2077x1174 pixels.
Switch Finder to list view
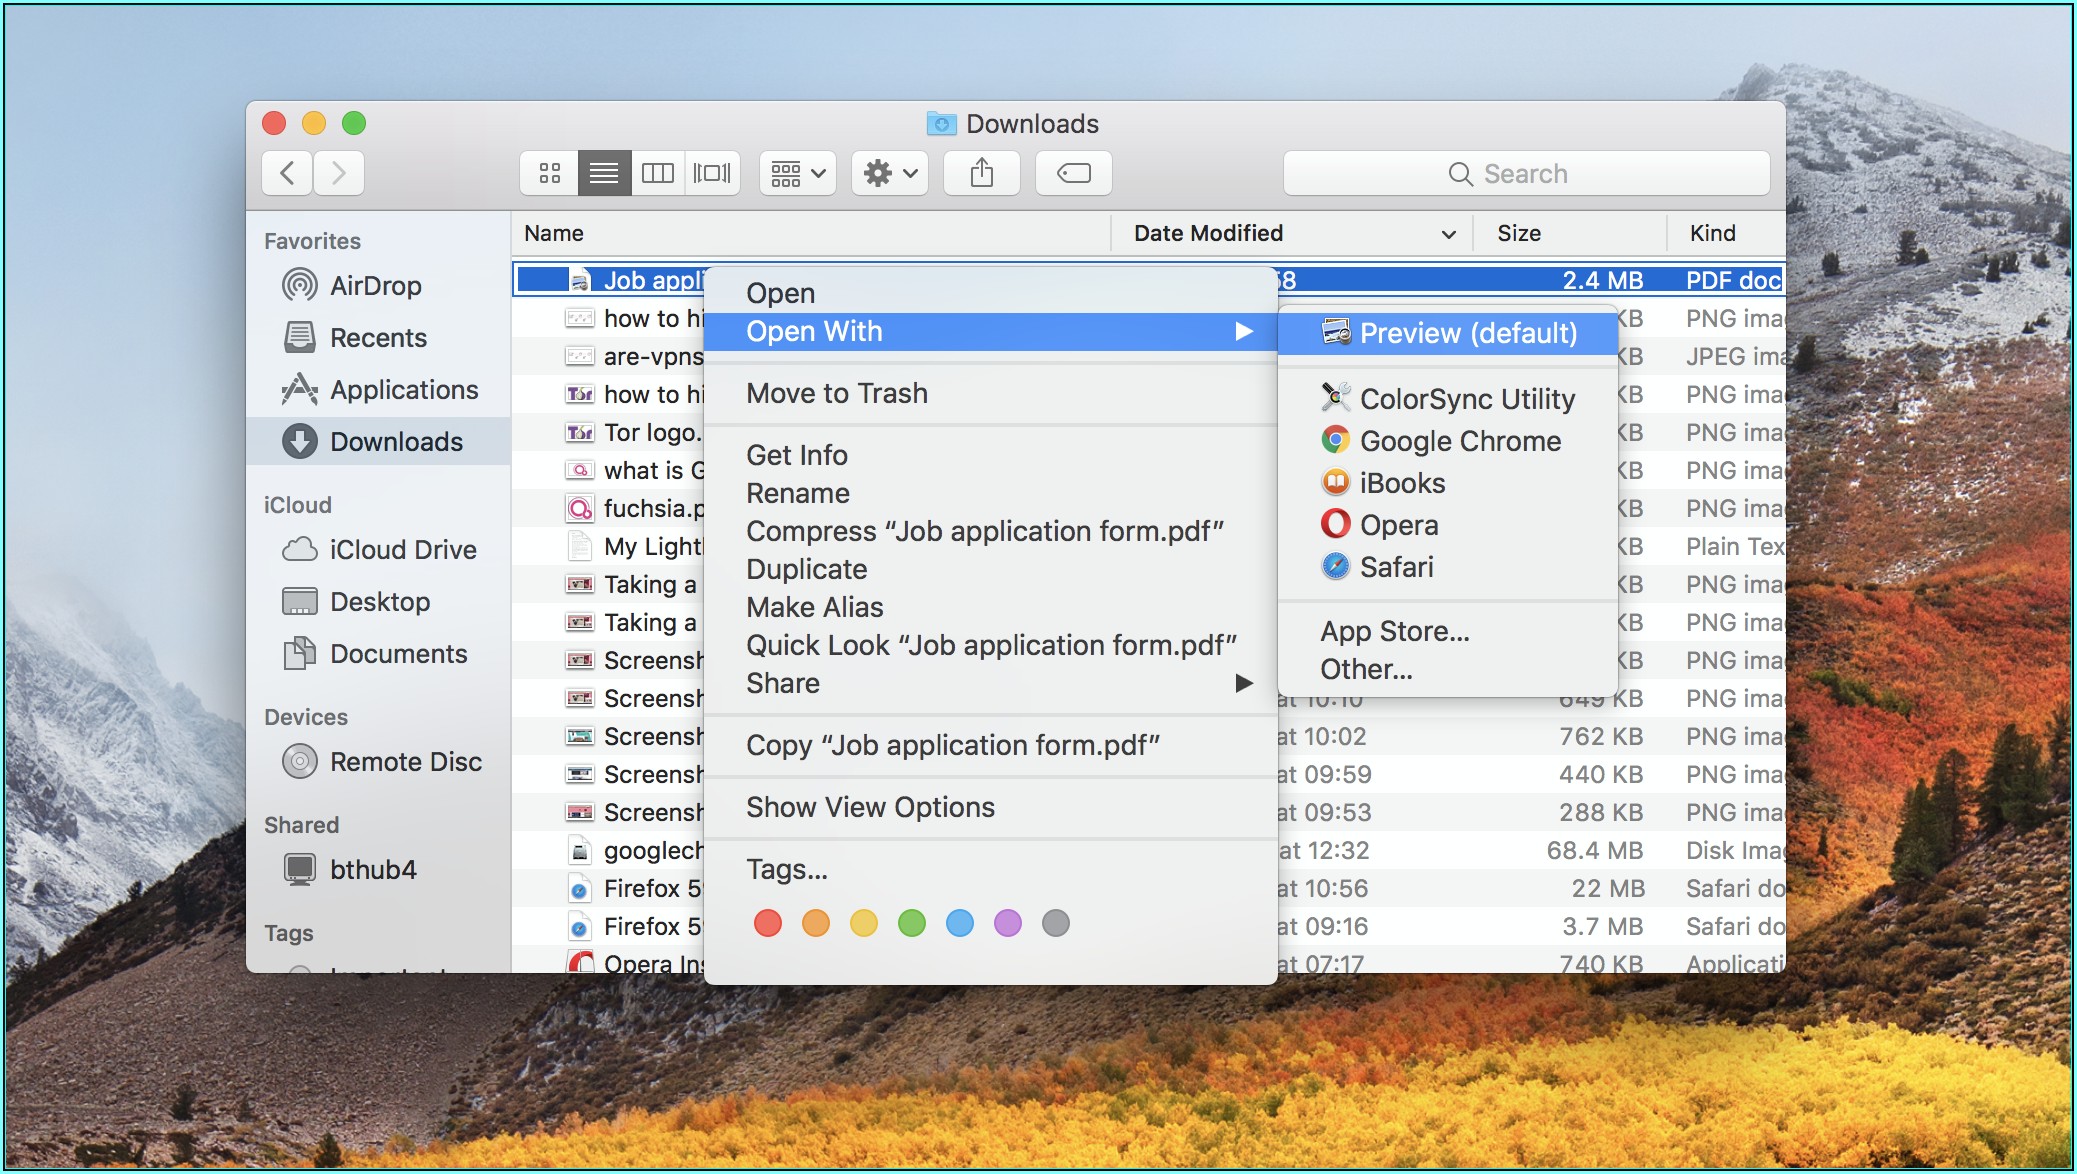tap(604, 174)
